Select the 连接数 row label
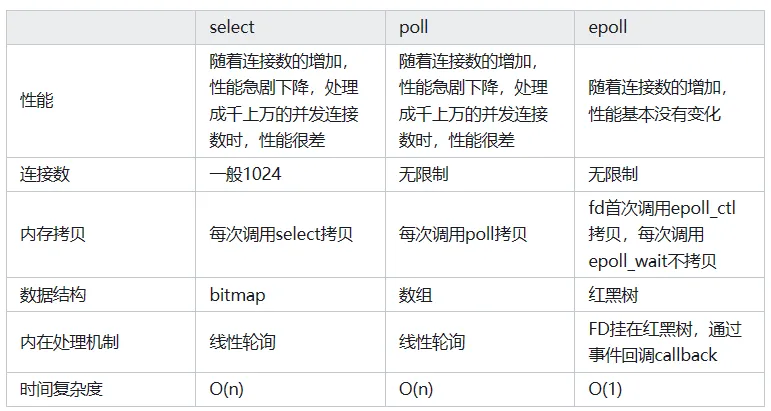This screenshot has height=411, width=771. point(45,174)
